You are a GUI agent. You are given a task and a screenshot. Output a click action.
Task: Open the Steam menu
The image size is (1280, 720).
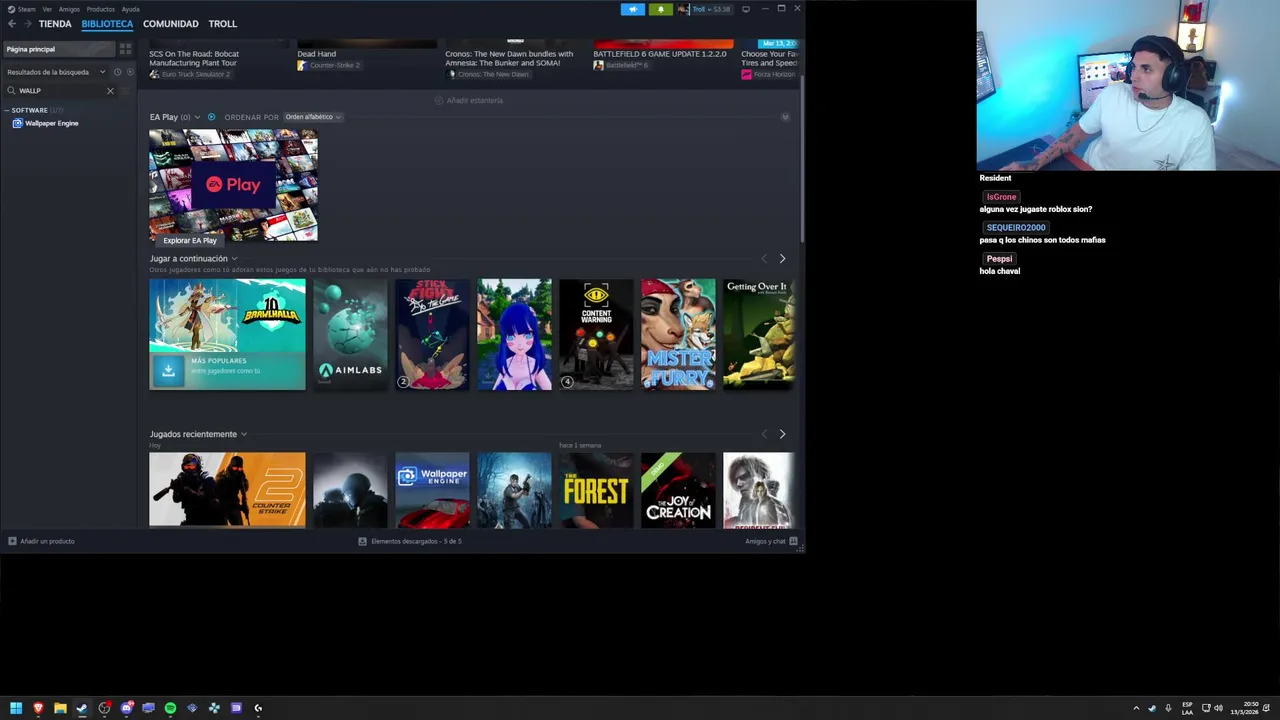tap(22, 9)
